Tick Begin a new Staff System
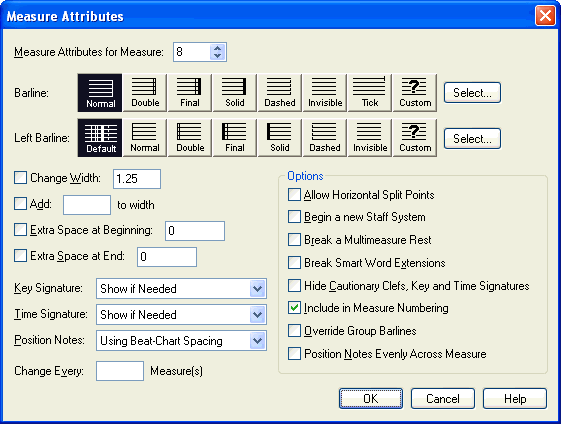Screen dimensions: 561x424 (x=294, y=217)
